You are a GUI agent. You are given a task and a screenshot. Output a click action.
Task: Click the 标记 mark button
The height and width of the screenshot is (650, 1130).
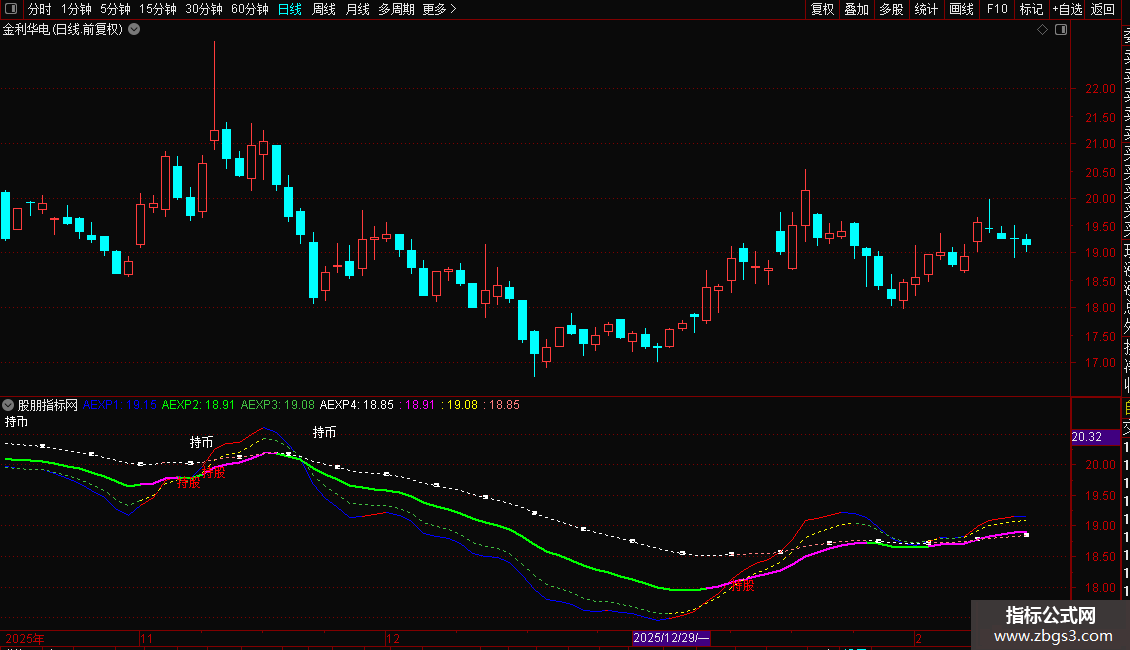[1031, 9]
